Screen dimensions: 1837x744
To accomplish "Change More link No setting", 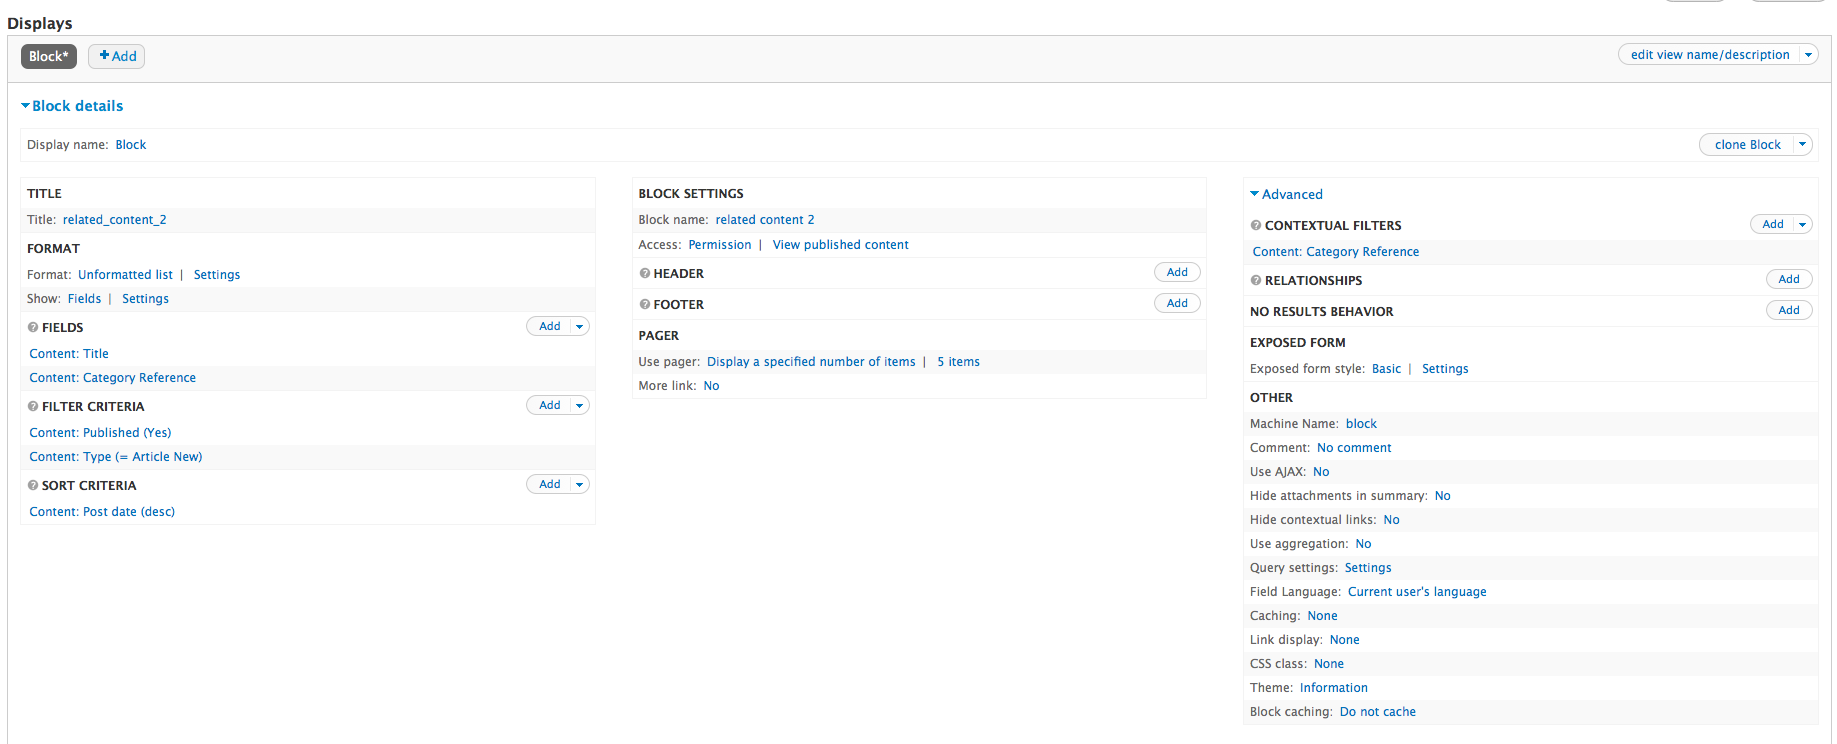I will click(x=711, y=386).
